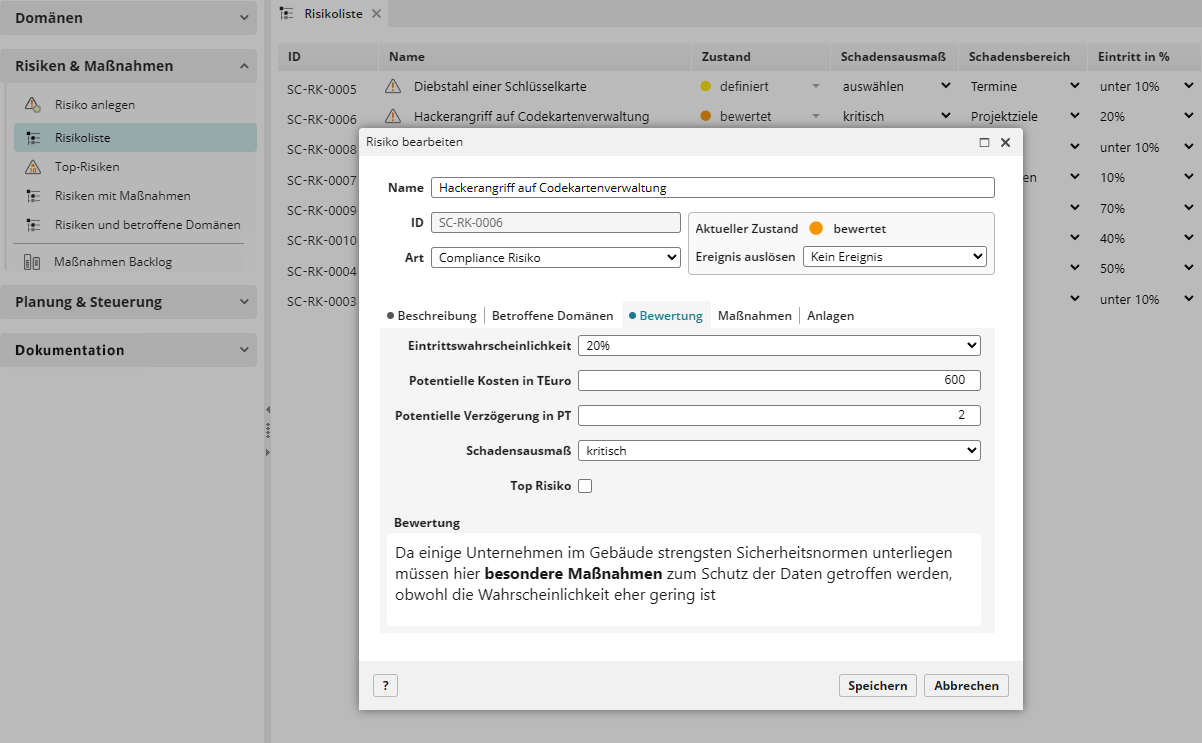Click Diebstahl einer Schlüsselkarte row name
This screenshot has width=1202, height=743.
pyautogui.click(x=500, y=87)
